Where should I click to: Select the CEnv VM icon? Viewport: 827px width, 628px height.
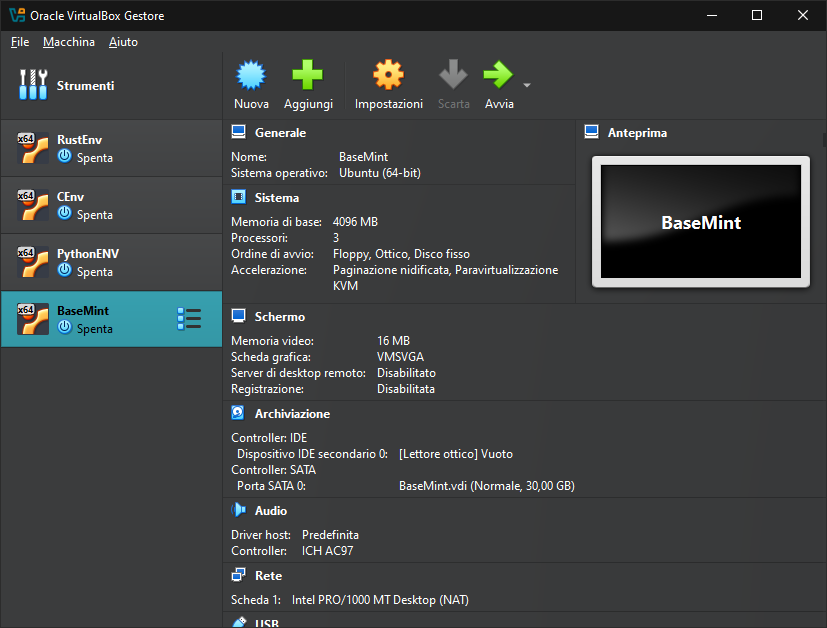(x=33, y=205)
